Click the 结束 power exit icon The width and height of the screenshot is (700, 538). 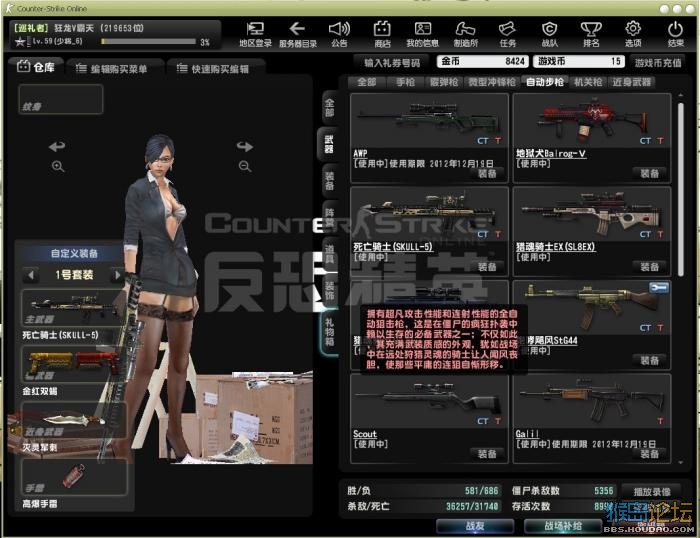[x=675, y=34]
